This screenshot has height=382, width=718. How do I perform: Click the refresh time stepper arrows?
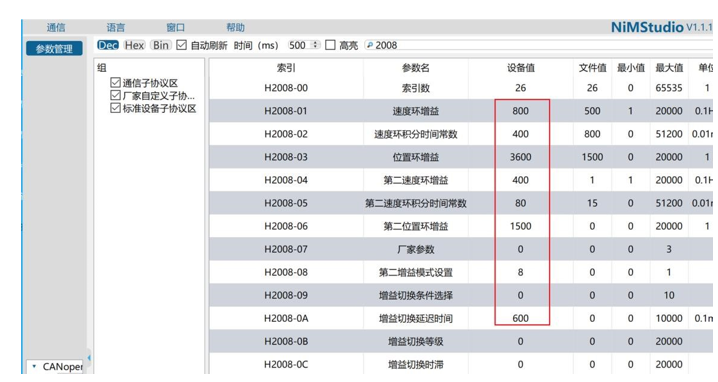(315, 45)
